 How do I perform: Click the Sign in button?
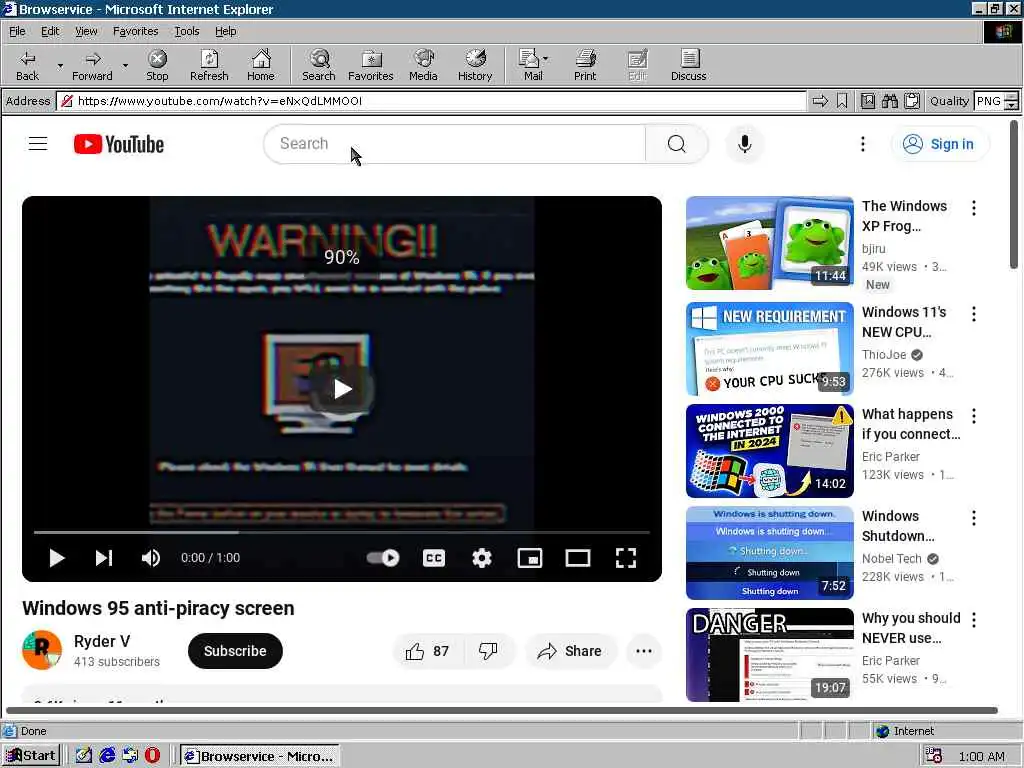(940, 144)
